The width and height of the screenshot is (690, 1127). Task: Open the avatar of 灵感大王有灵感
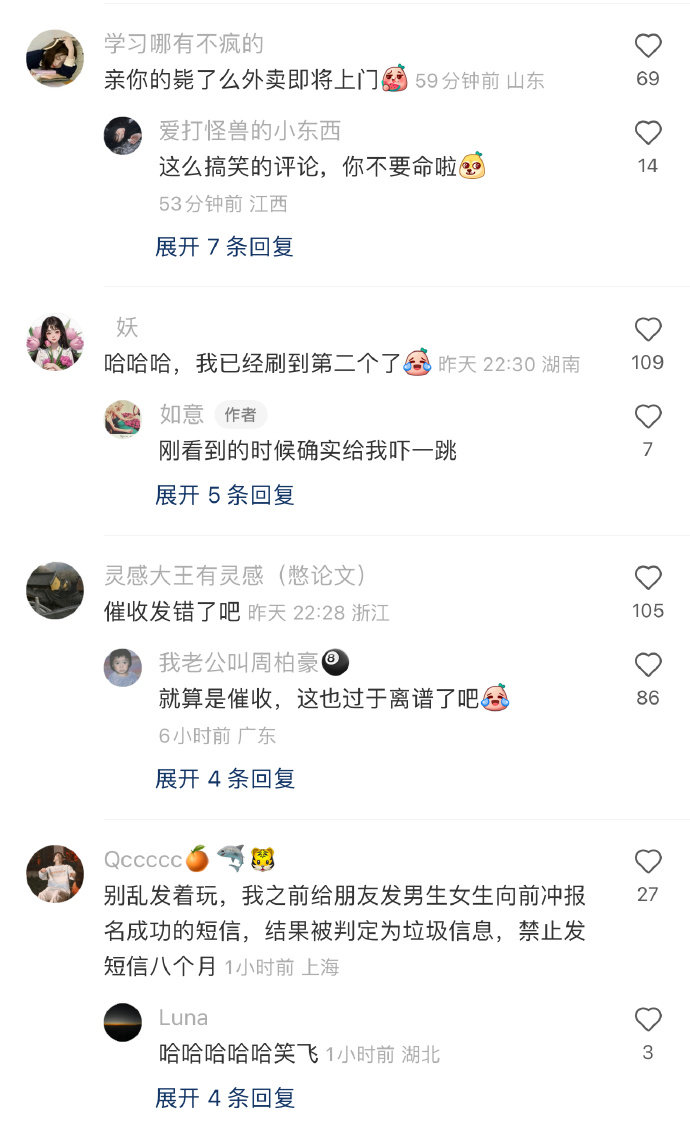click(55, 590)
